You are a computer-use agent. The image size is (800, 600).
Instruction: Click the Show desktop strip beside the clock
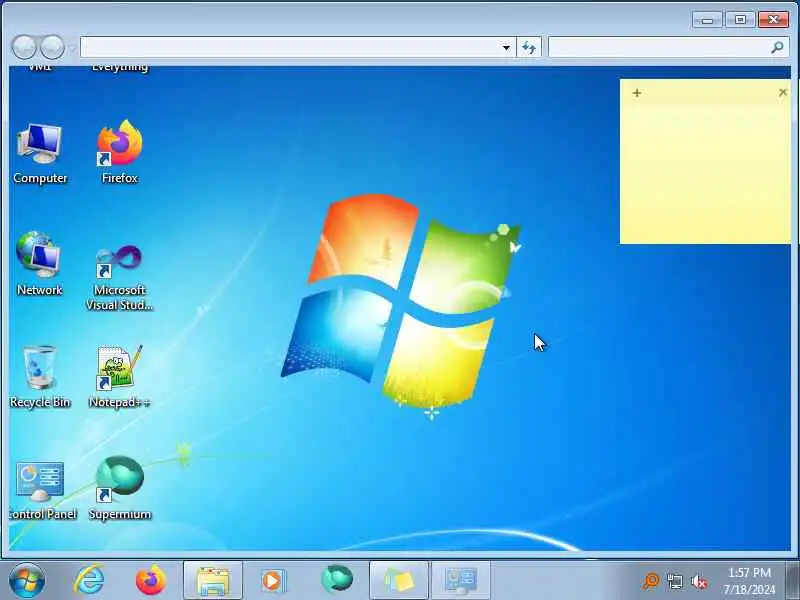point(793,580)
